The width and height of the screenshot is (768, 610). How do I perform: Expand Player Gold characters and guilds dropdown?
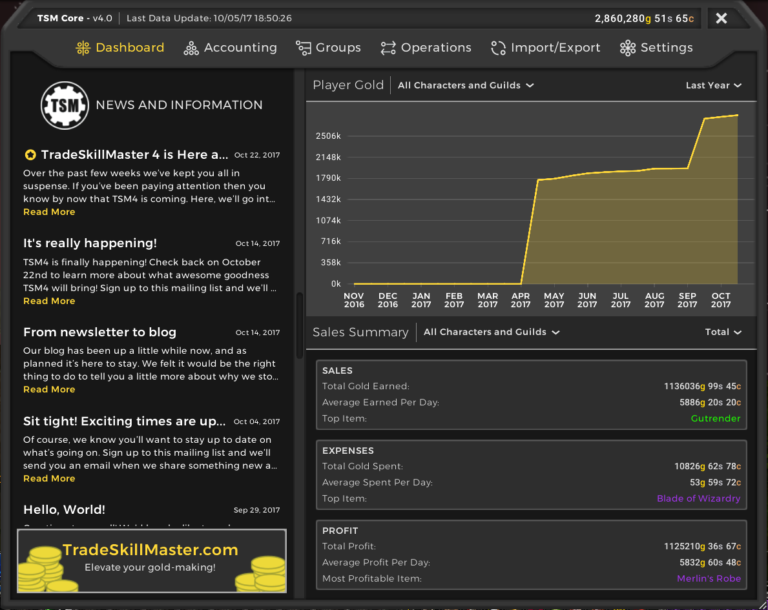click(x=465, y=85)
